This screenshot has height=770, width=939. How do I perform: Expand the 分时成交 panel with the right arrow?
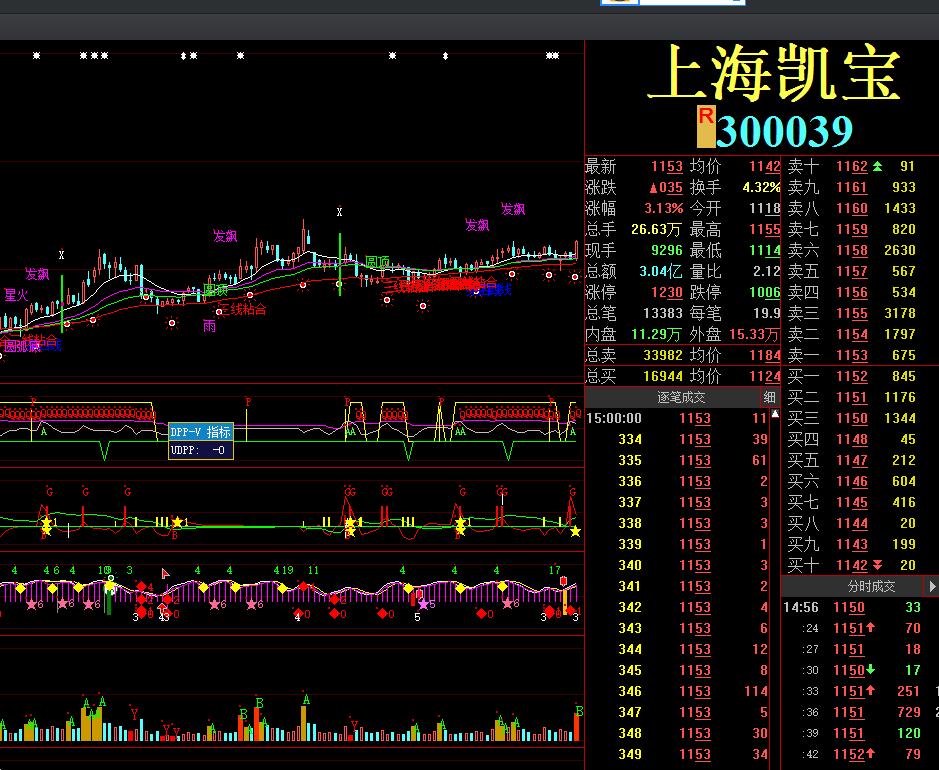[x=932, y=586]
